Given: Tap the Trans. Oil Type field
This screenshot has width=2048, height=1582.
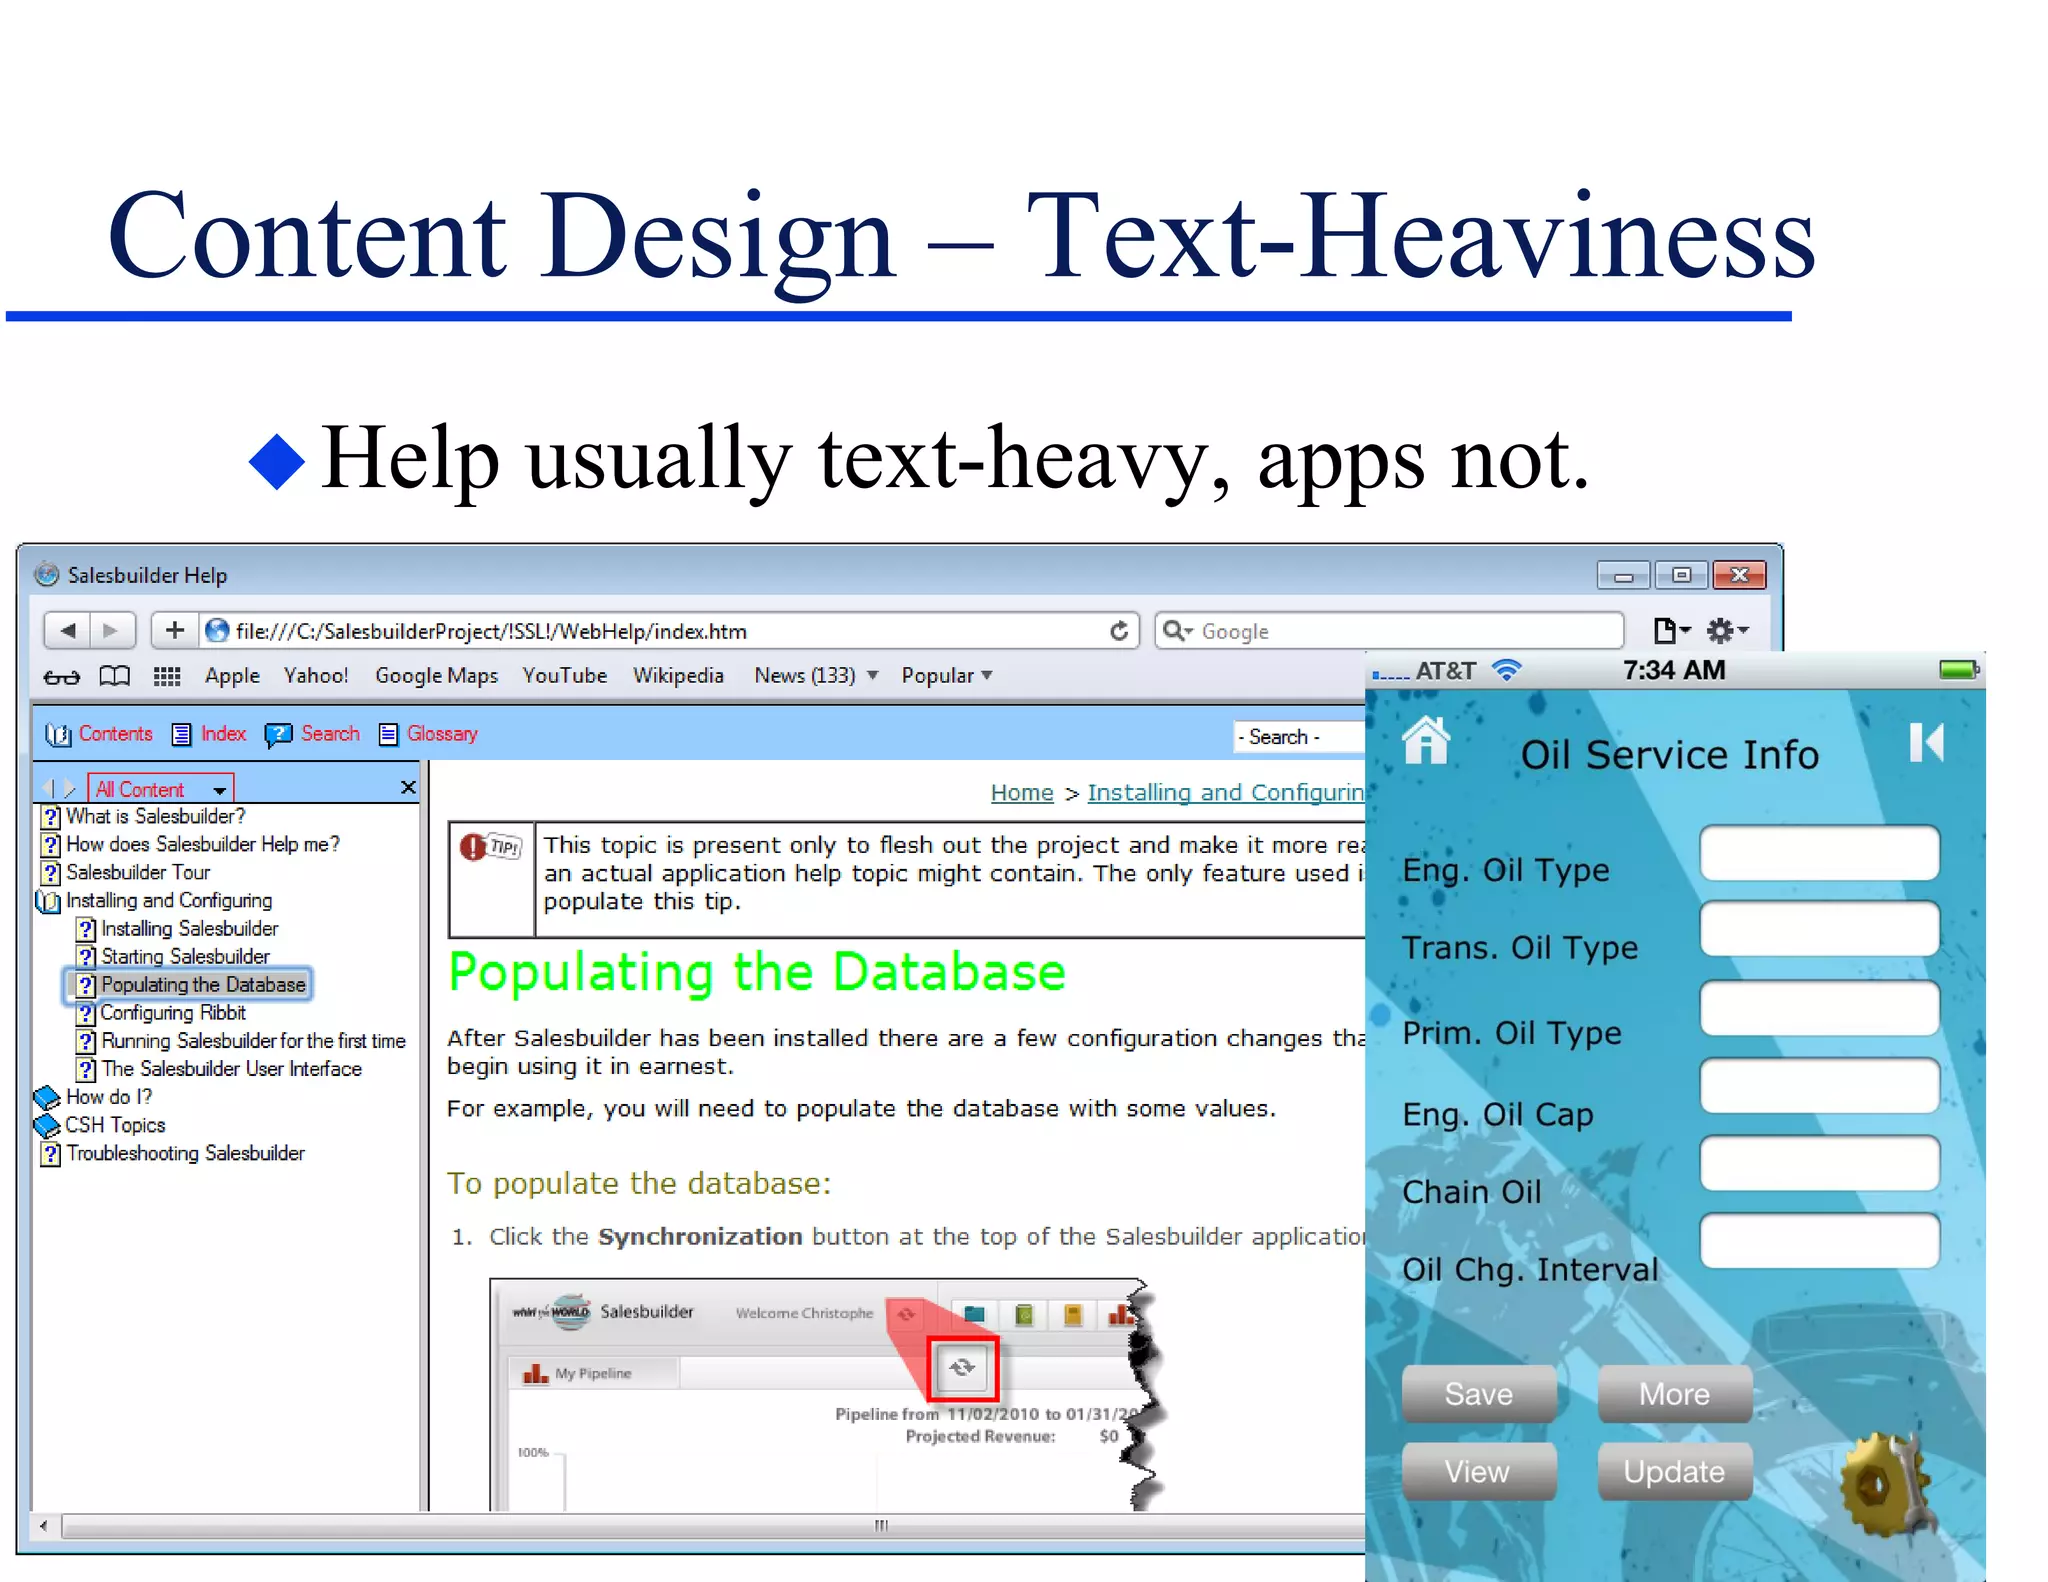Looking at the screenshot, I should pyautogui.click(x=1819, y=929).
